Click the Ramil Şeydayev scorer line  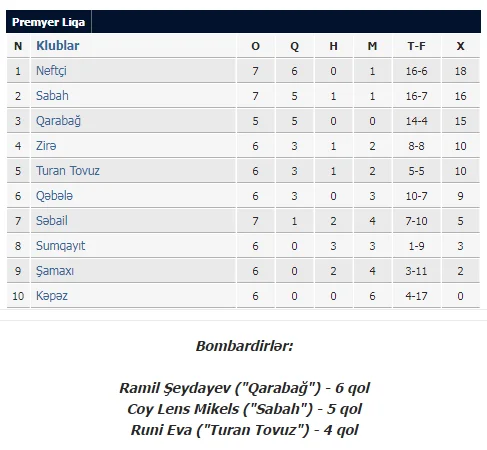[244, 388]
